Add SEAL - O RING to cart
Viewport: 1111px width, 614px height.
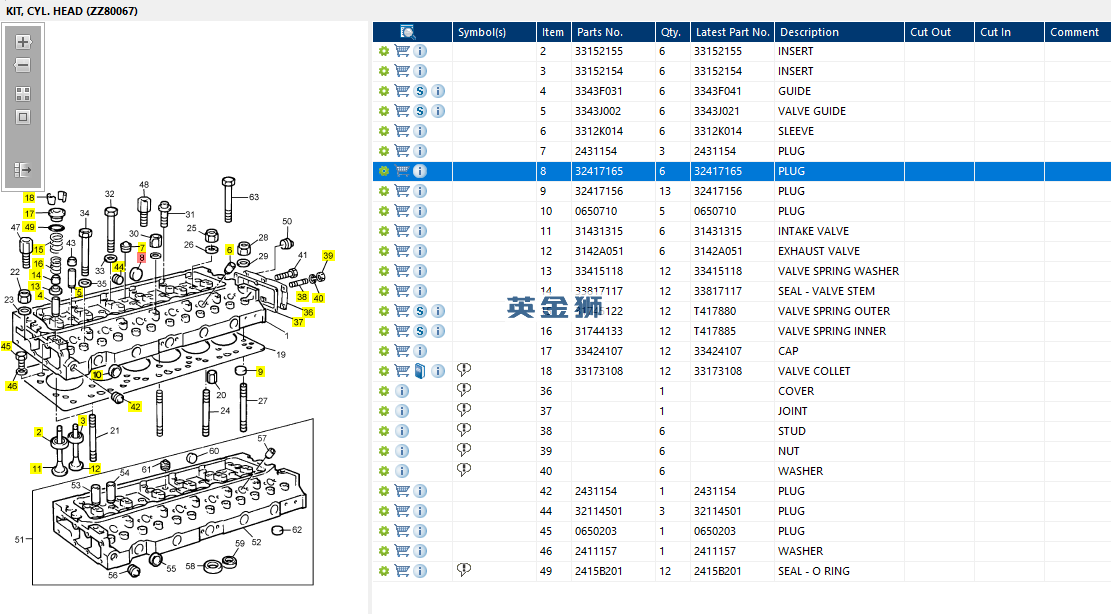(402, 571)
